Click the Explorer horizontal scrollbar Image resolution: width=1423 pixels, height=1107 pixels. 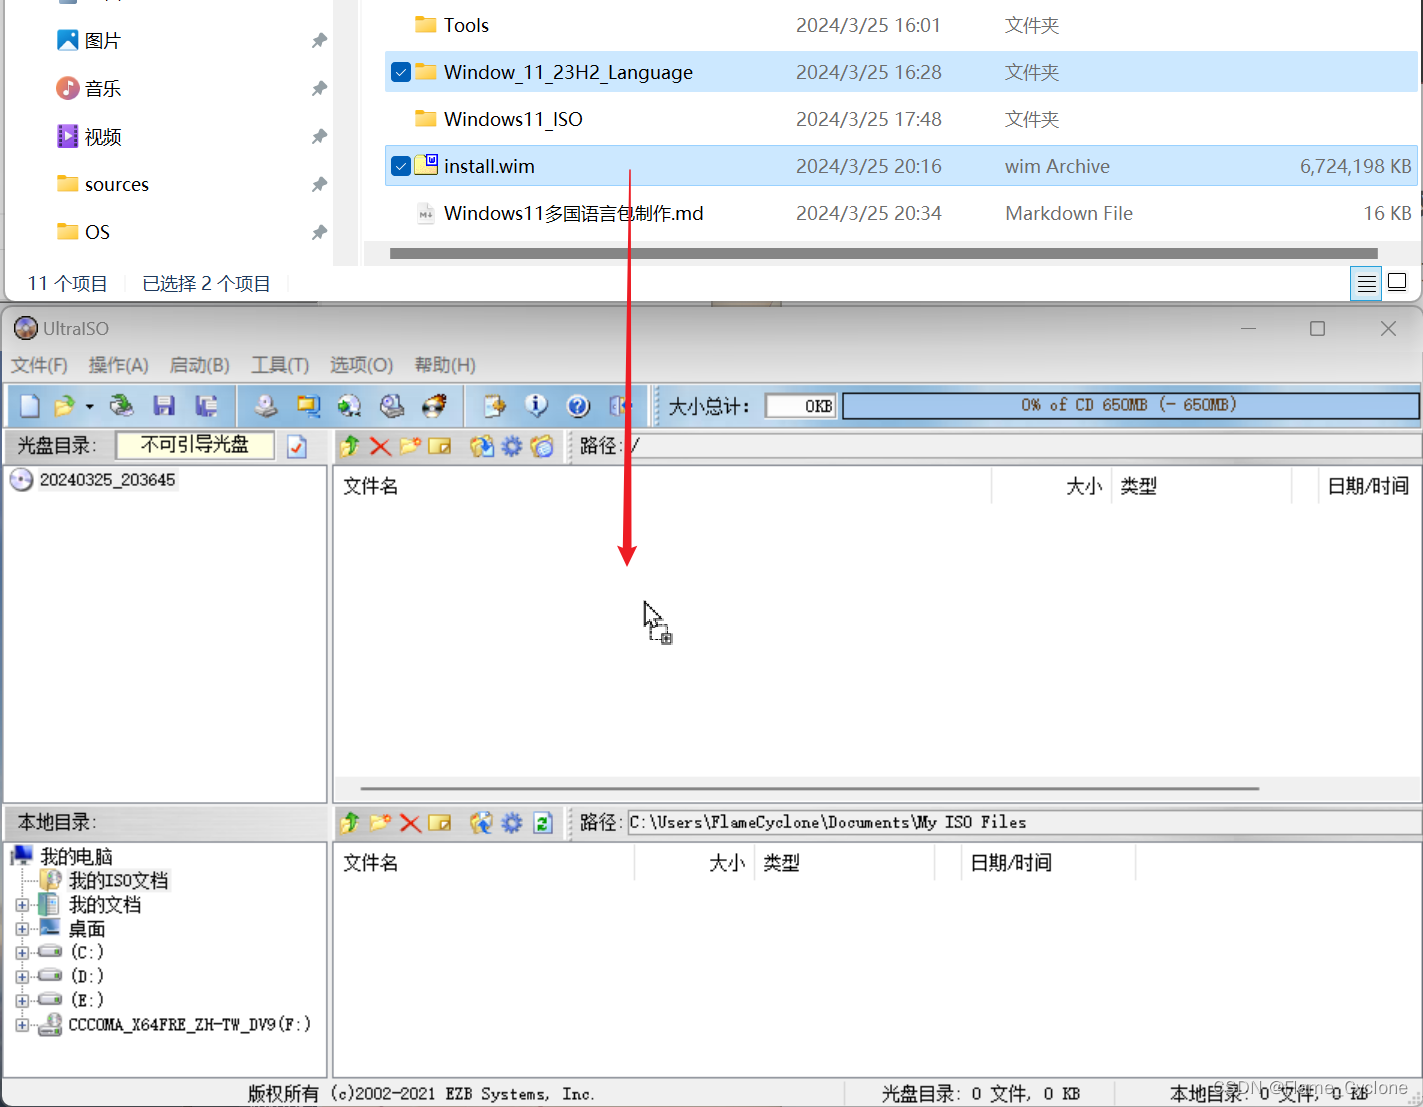884,254
